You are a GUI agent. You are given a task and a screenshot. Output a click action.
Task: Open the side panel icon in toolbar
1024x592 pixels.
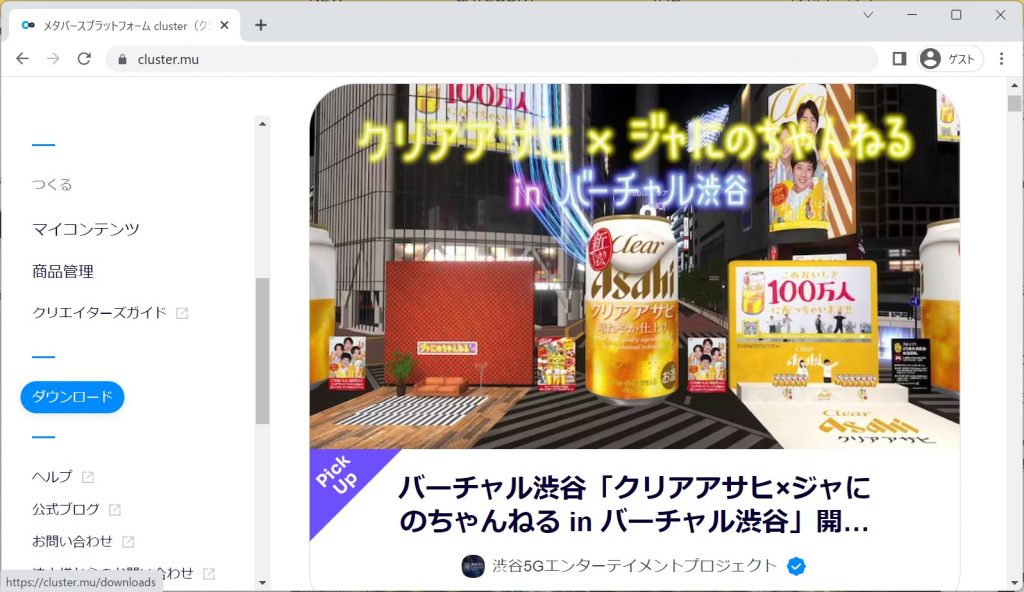pos(899,59)
